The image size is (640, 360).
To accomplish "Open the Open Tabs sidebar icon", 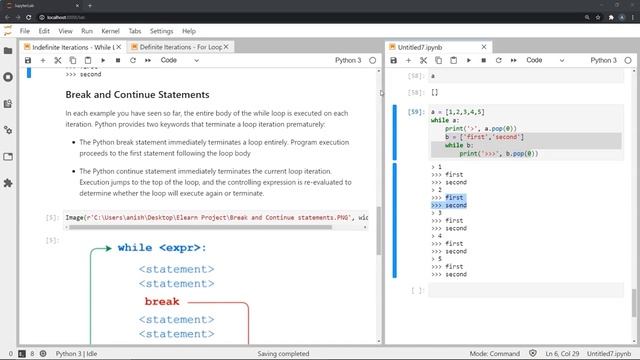I will 8,157.
